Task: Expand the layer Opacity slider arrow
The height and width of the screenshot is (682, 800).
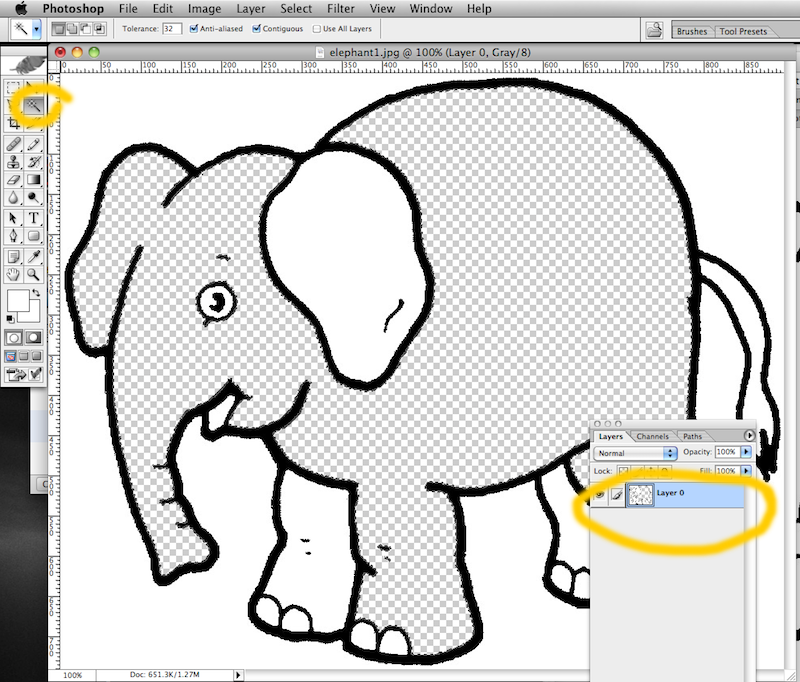Action: 745,453
